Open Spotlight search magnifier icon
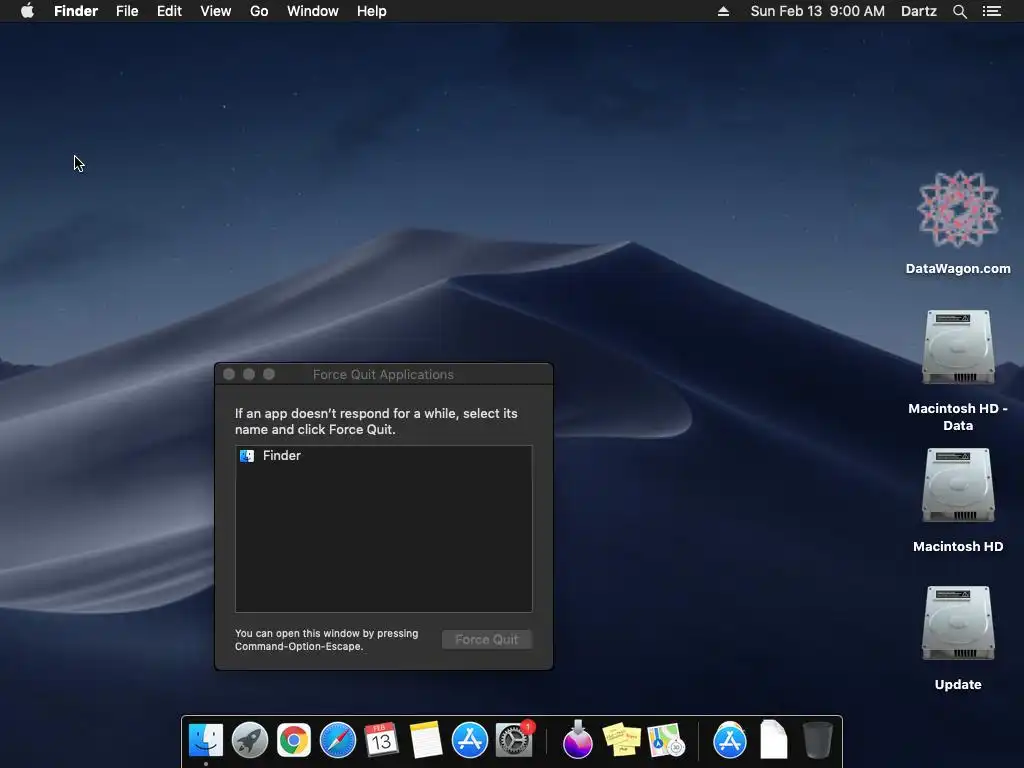Image resolution: width=1024 pixels, height=768 pixels. pyautogui.click(x=959, y=11)
